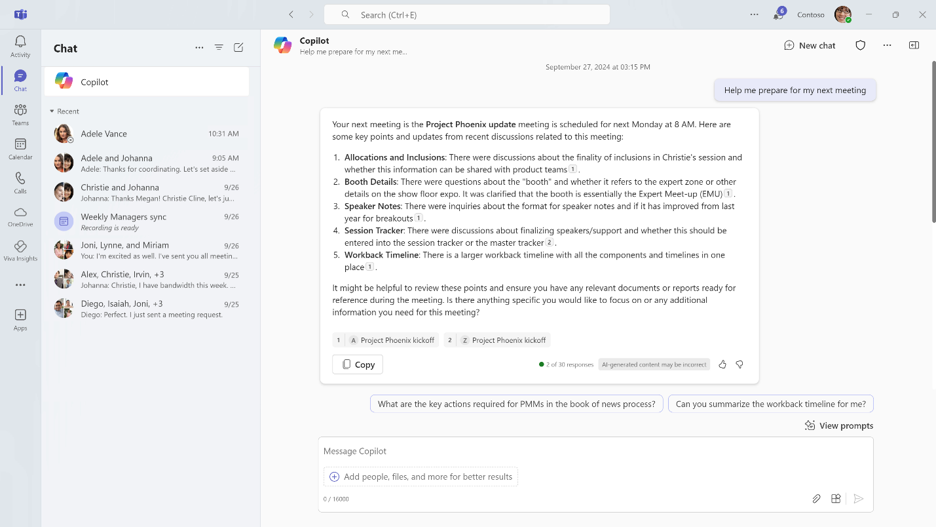Expand more apps ellipsis in left rail
The width and height of the screenshot is (936, 527).
pyautogui.click(x=20, y=285)
